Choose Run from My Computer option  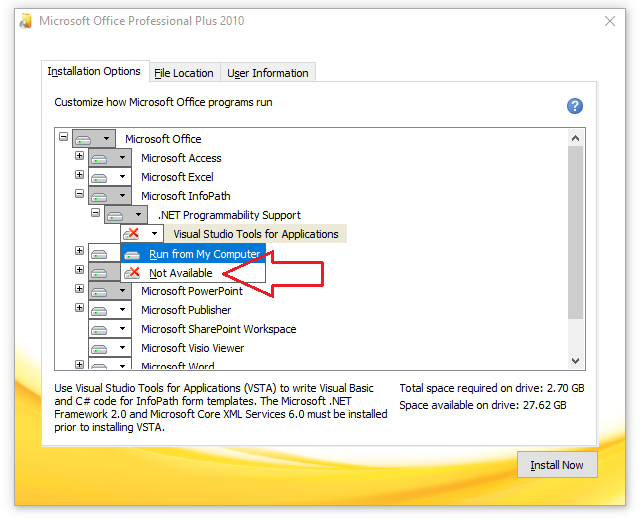pyautogui.click(x=193, y=254)
